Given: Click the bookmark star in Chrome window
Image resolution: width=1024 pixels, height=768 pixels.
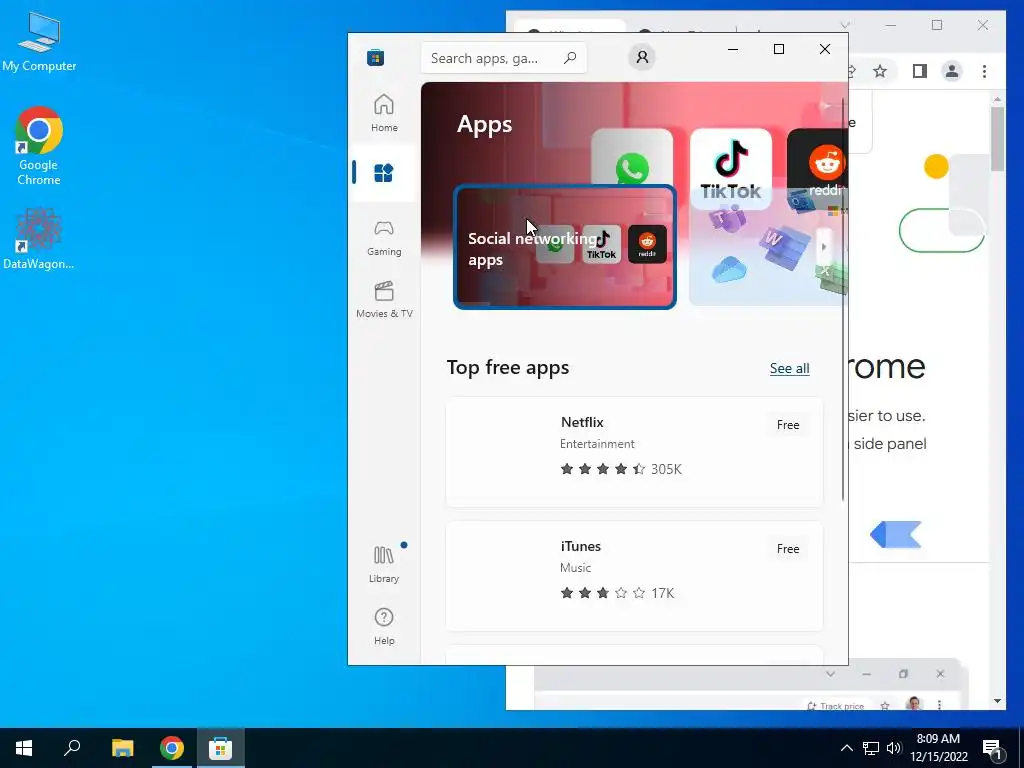Looking at the screenshot, I should pos(880,71).
